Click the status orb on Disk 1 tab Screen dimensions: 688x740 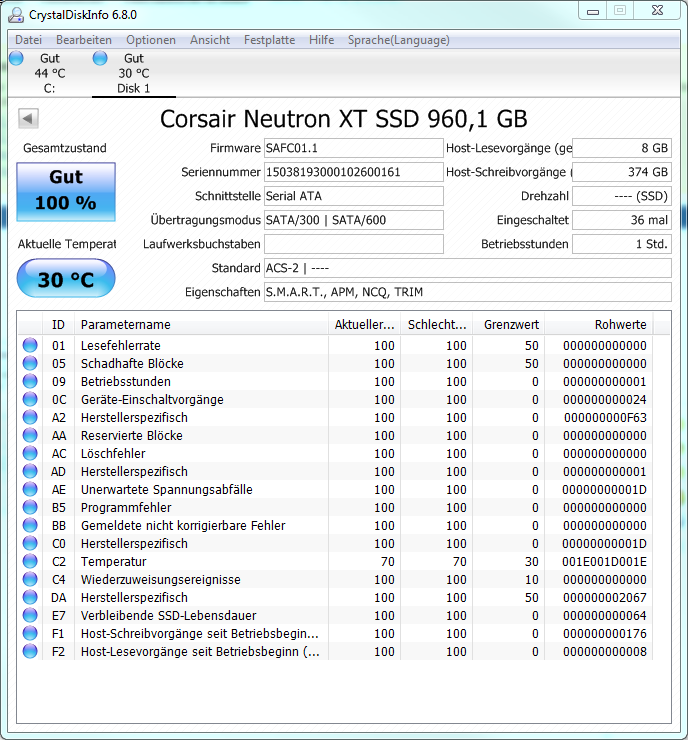[x=100, y=58]
